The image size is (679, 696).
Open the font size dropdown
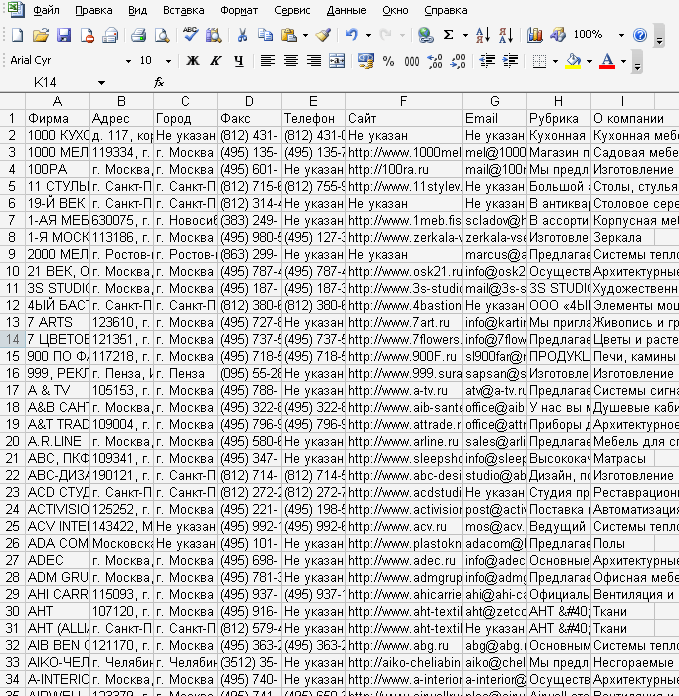(168, 61)
